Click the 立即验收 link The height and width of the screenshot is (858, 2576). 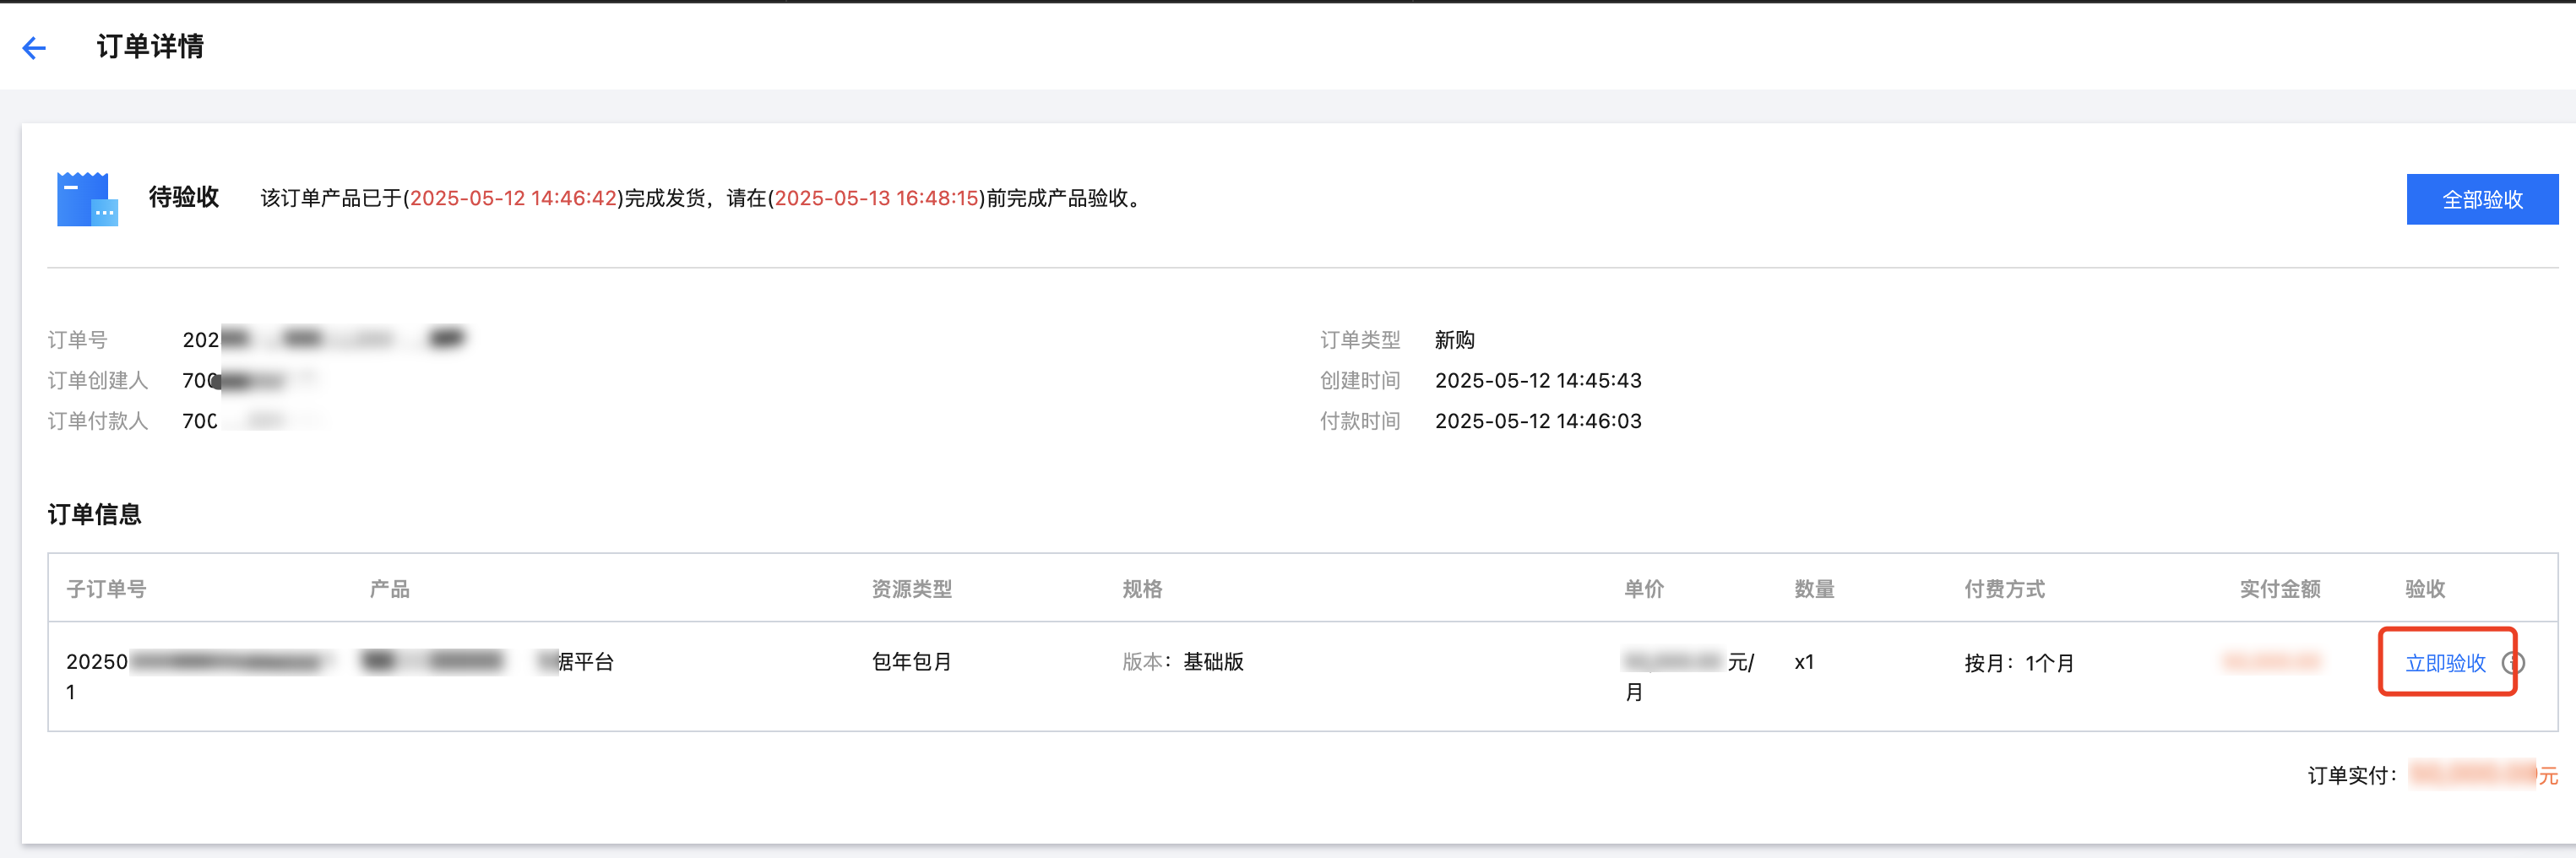coord(2445,663)
